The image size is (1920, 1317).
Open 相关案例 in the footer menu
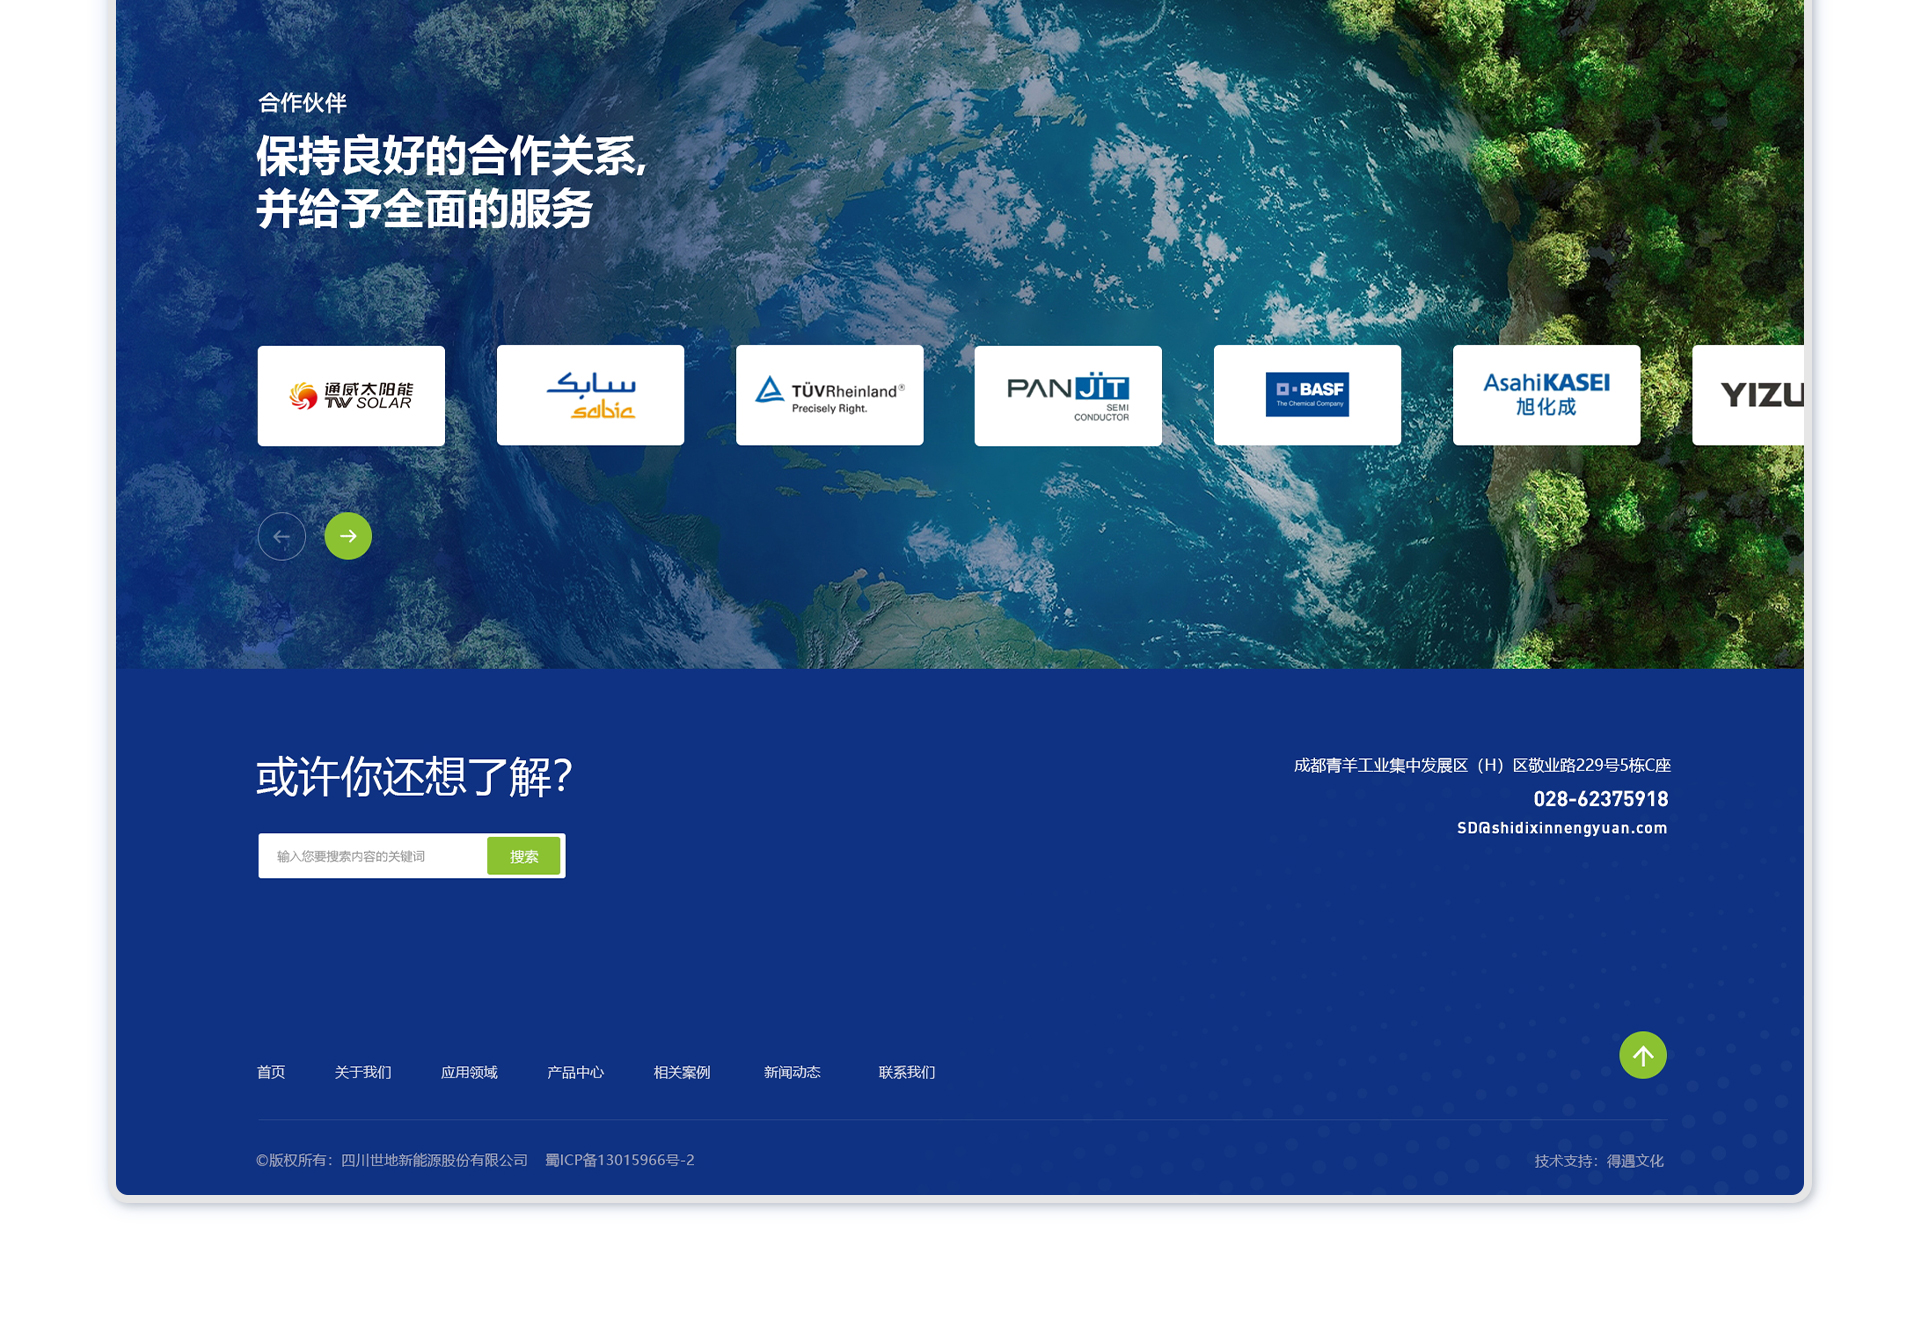(682, 1072)
